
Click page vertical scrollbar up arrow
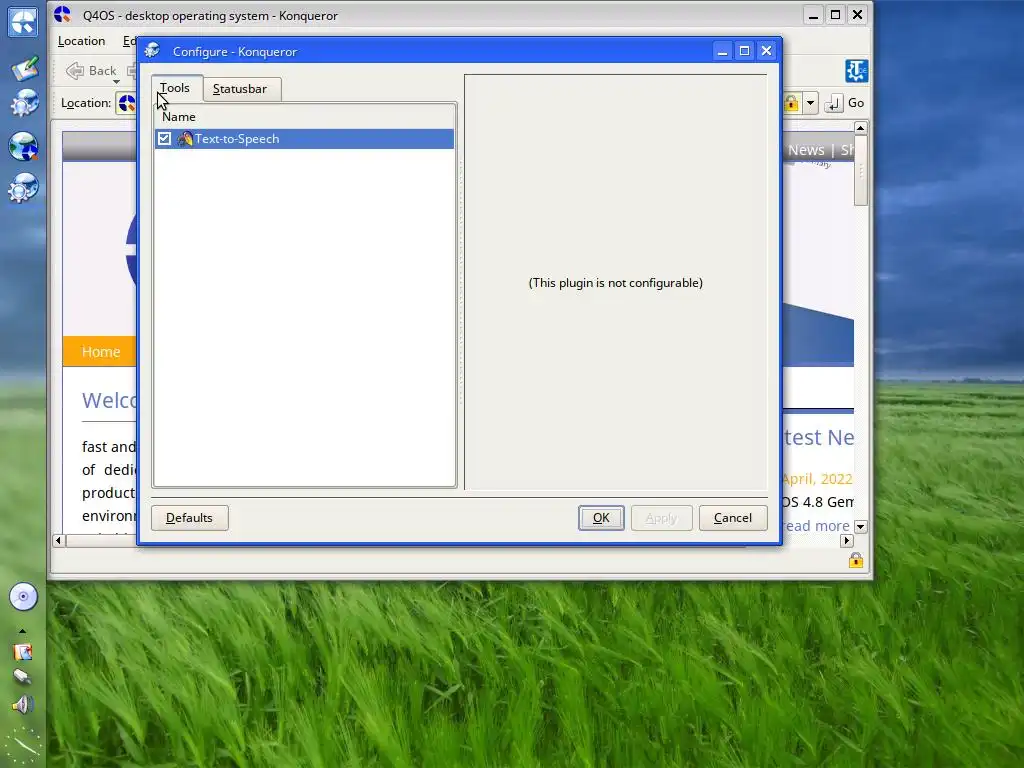tap(861, 129)
